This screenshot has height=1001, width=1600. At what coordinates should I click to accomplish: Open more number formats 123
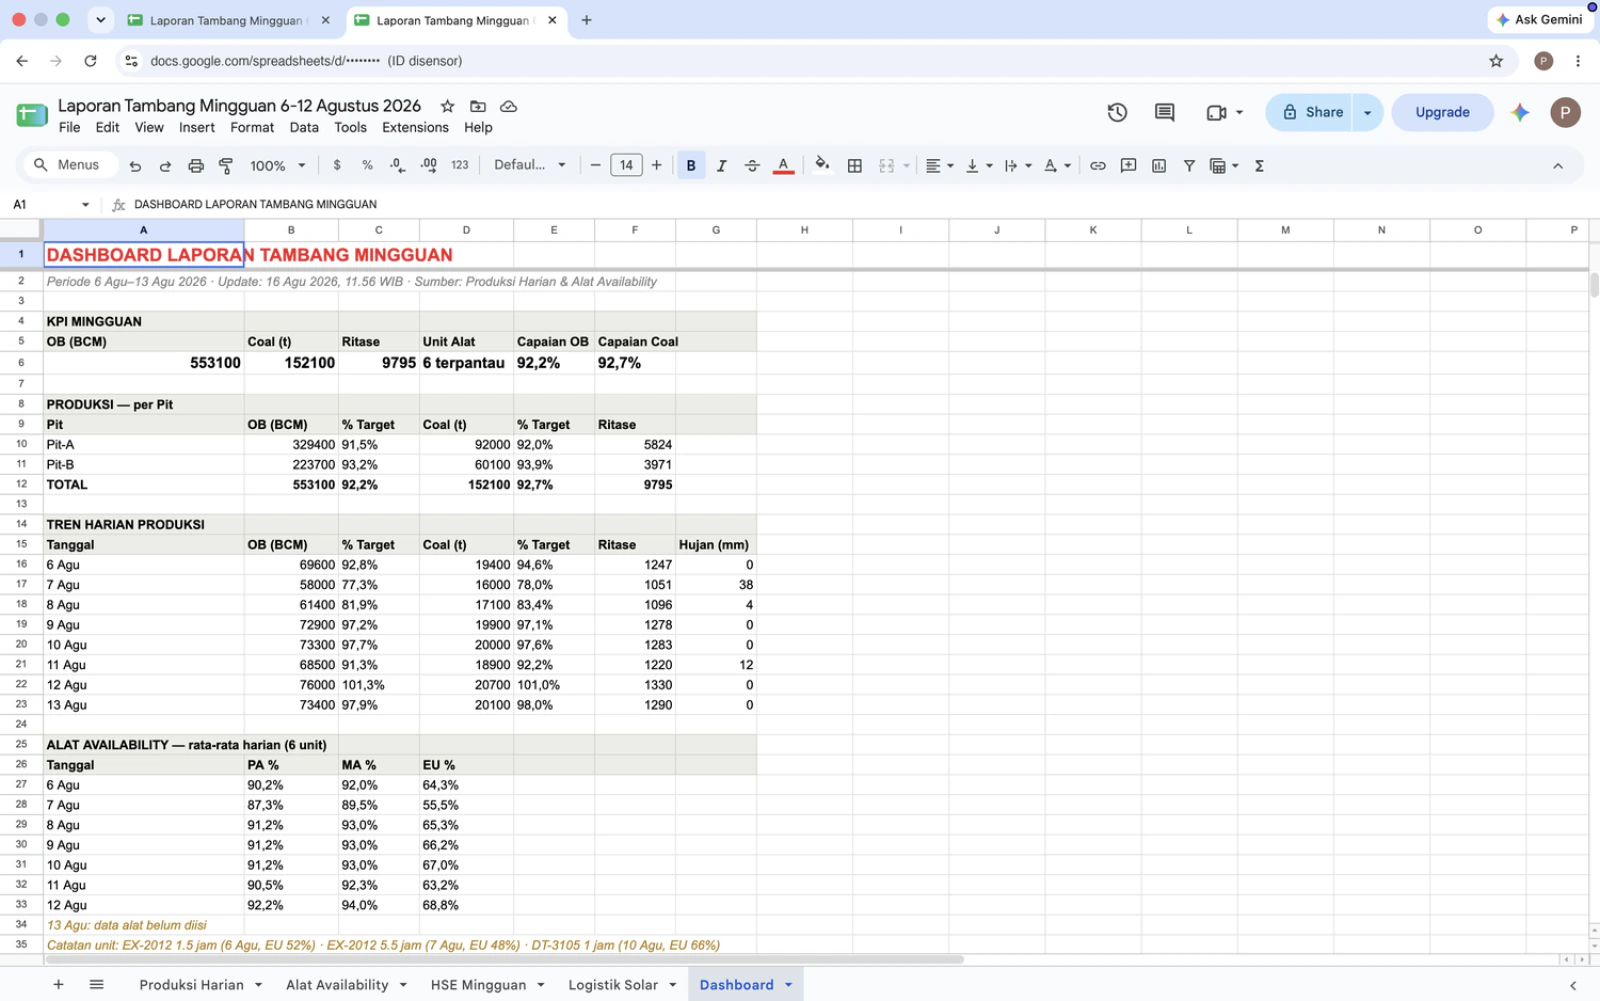460,166
